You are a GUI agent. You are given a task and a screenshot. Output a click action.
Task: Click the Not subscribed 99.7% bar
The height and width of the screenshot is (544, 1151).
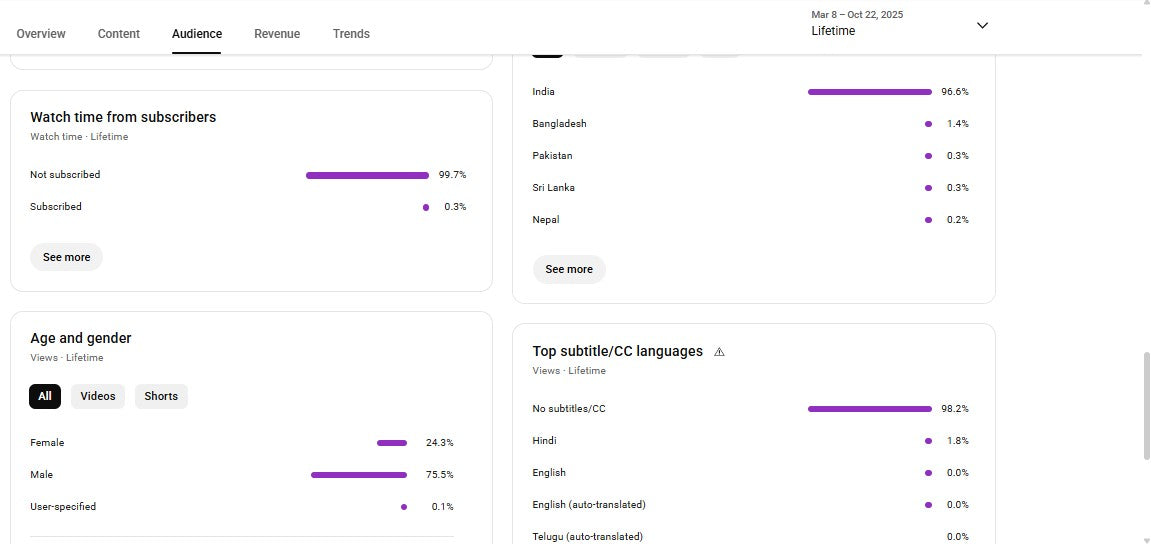[x=367, y=175]
